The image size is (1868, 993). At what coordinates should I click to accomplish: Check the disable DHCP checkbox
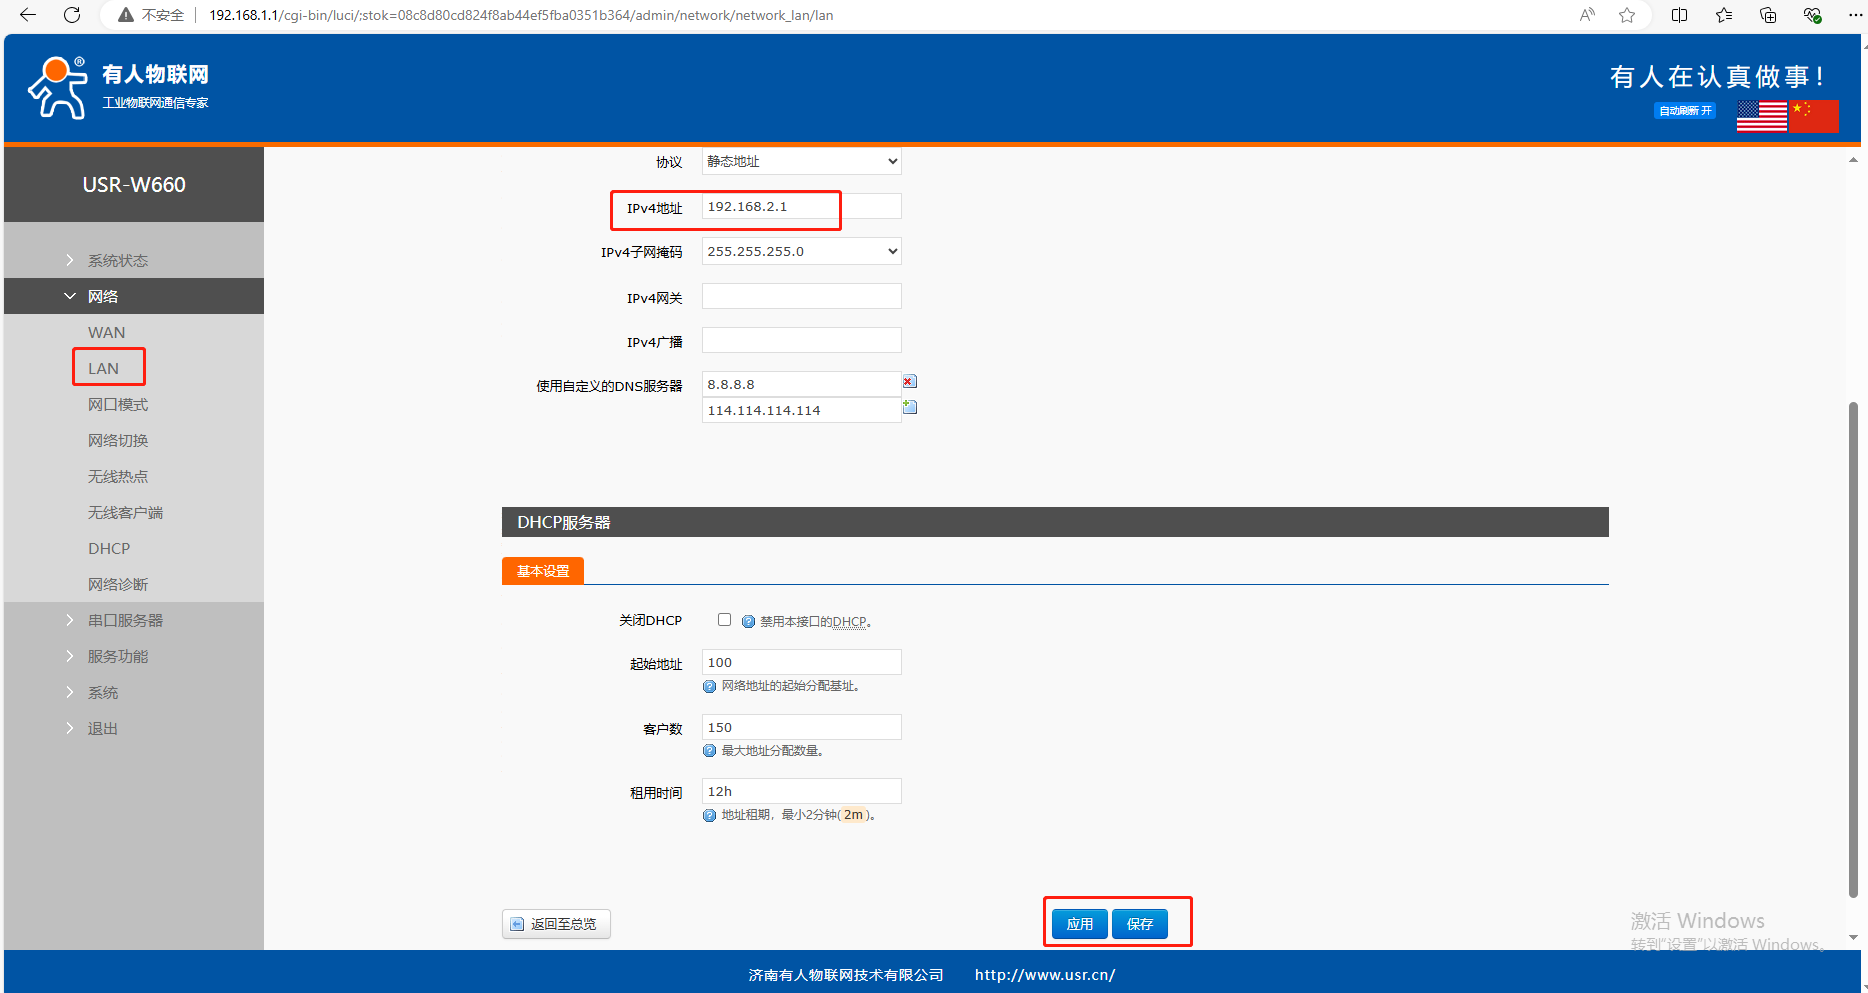click(724, 620)
